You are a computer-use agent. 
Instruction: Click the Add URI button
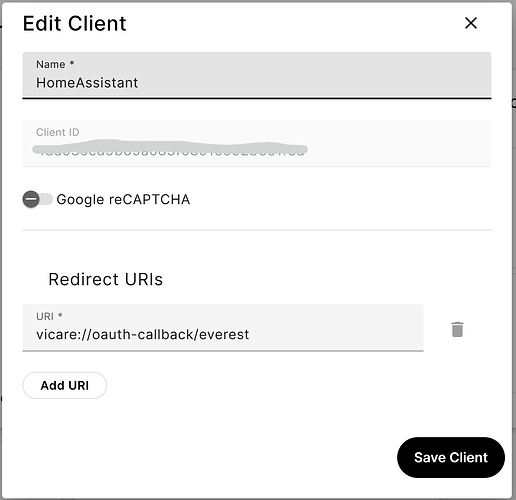[64, 385]
